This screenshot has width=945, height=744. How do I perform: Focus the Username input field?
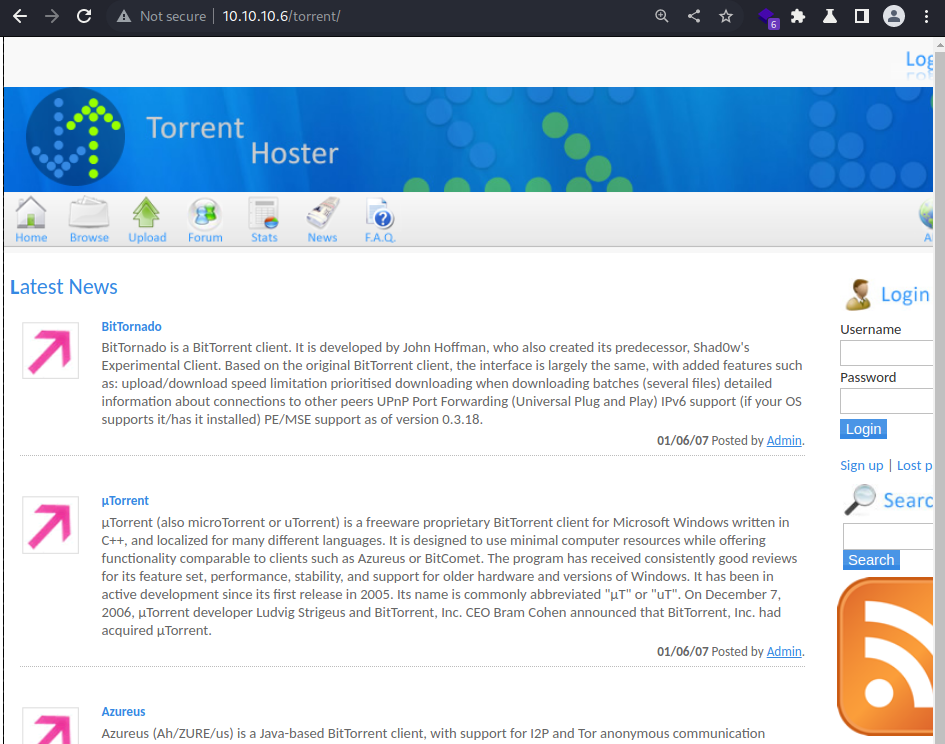[887, 353]
